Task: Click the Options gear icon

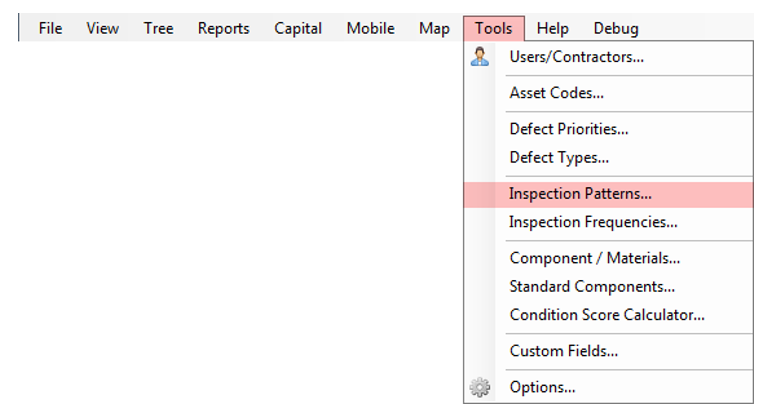Action: pos(480,387)
